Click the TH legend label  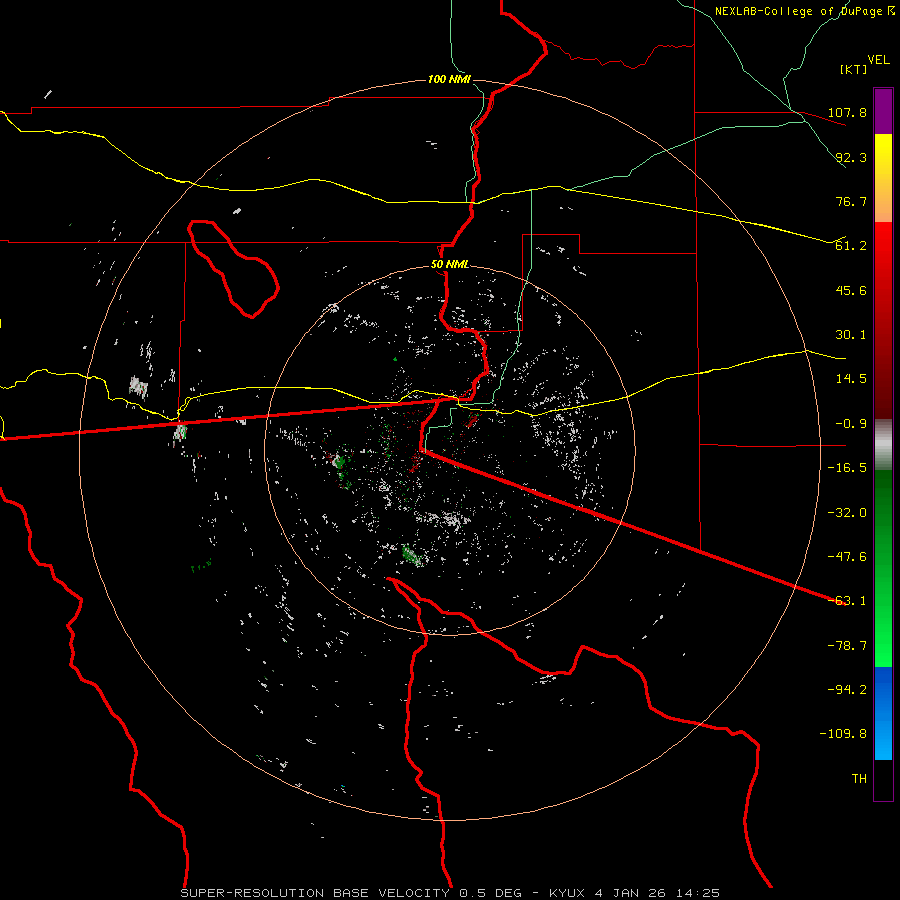(x=859, y=779)
